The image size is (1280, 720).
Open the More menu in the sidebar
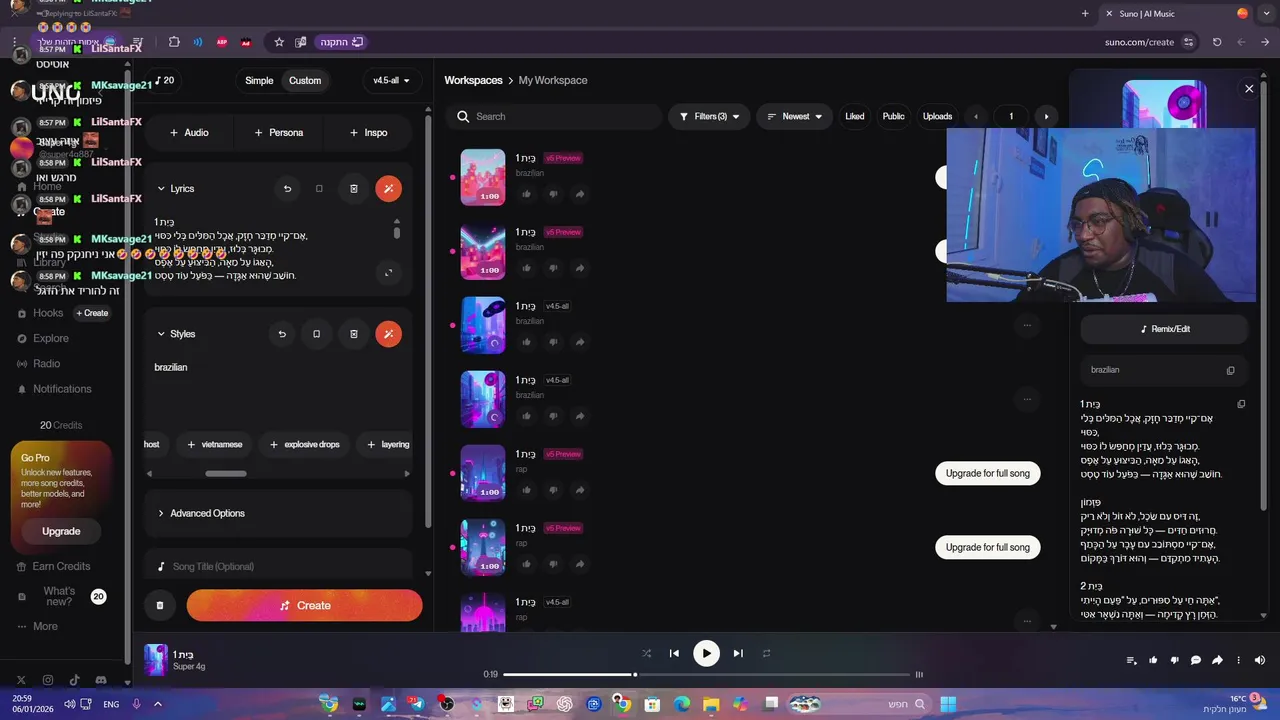[x=38, y=626]
